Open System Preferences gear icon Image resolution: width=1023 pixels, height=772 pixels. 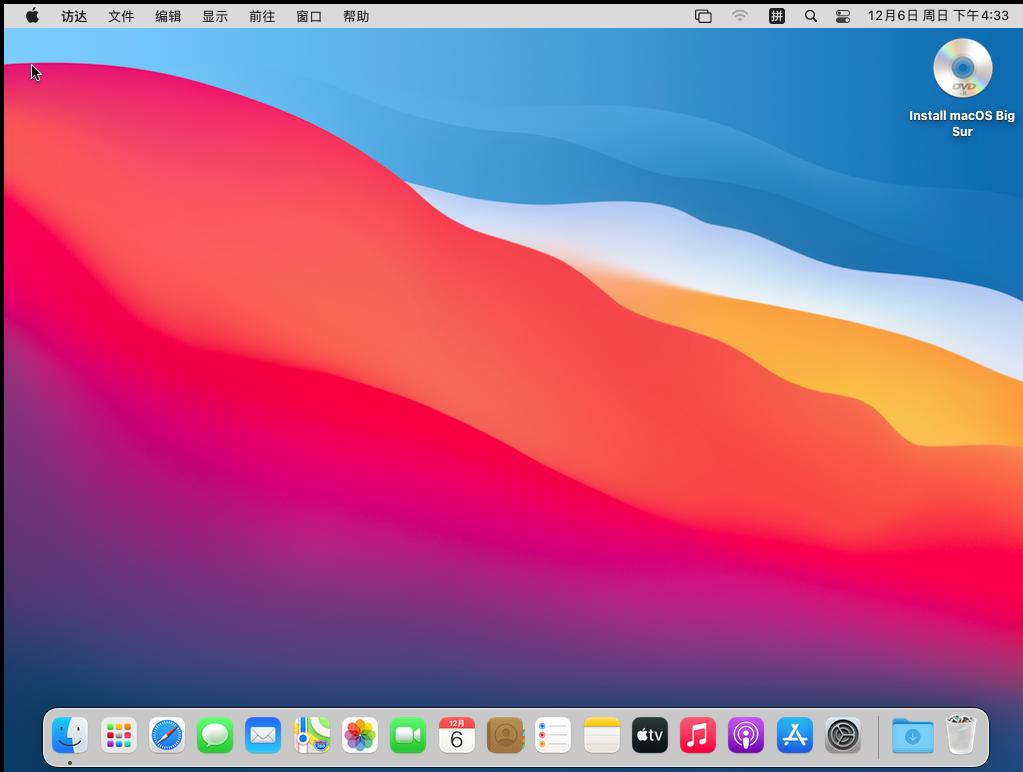pos(843,736)
